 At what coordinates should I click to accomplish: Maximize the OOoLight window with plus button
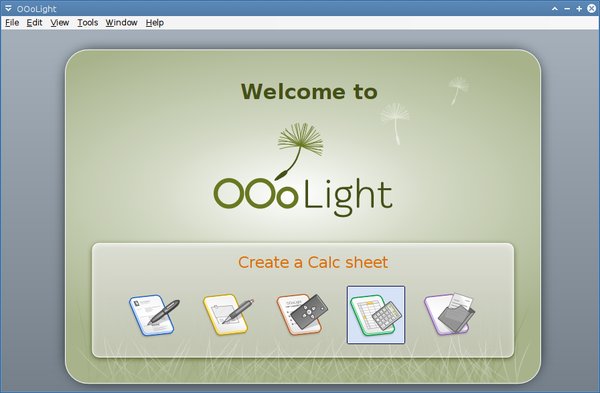tap(579, 8)
